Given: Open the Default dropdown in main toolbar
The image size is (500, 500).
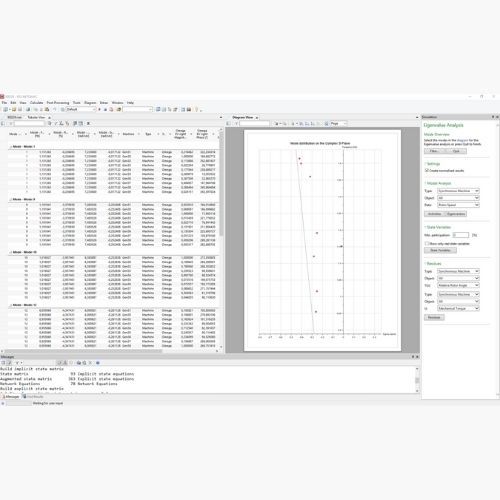Looking at the screenshot, I should point(81,109).
